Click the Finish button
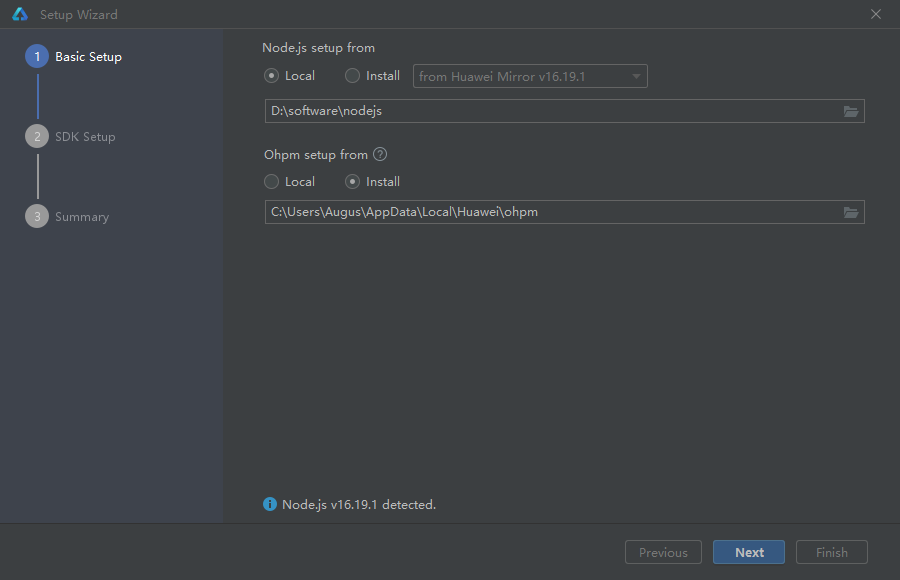900x580 pixels. [832, 552]
